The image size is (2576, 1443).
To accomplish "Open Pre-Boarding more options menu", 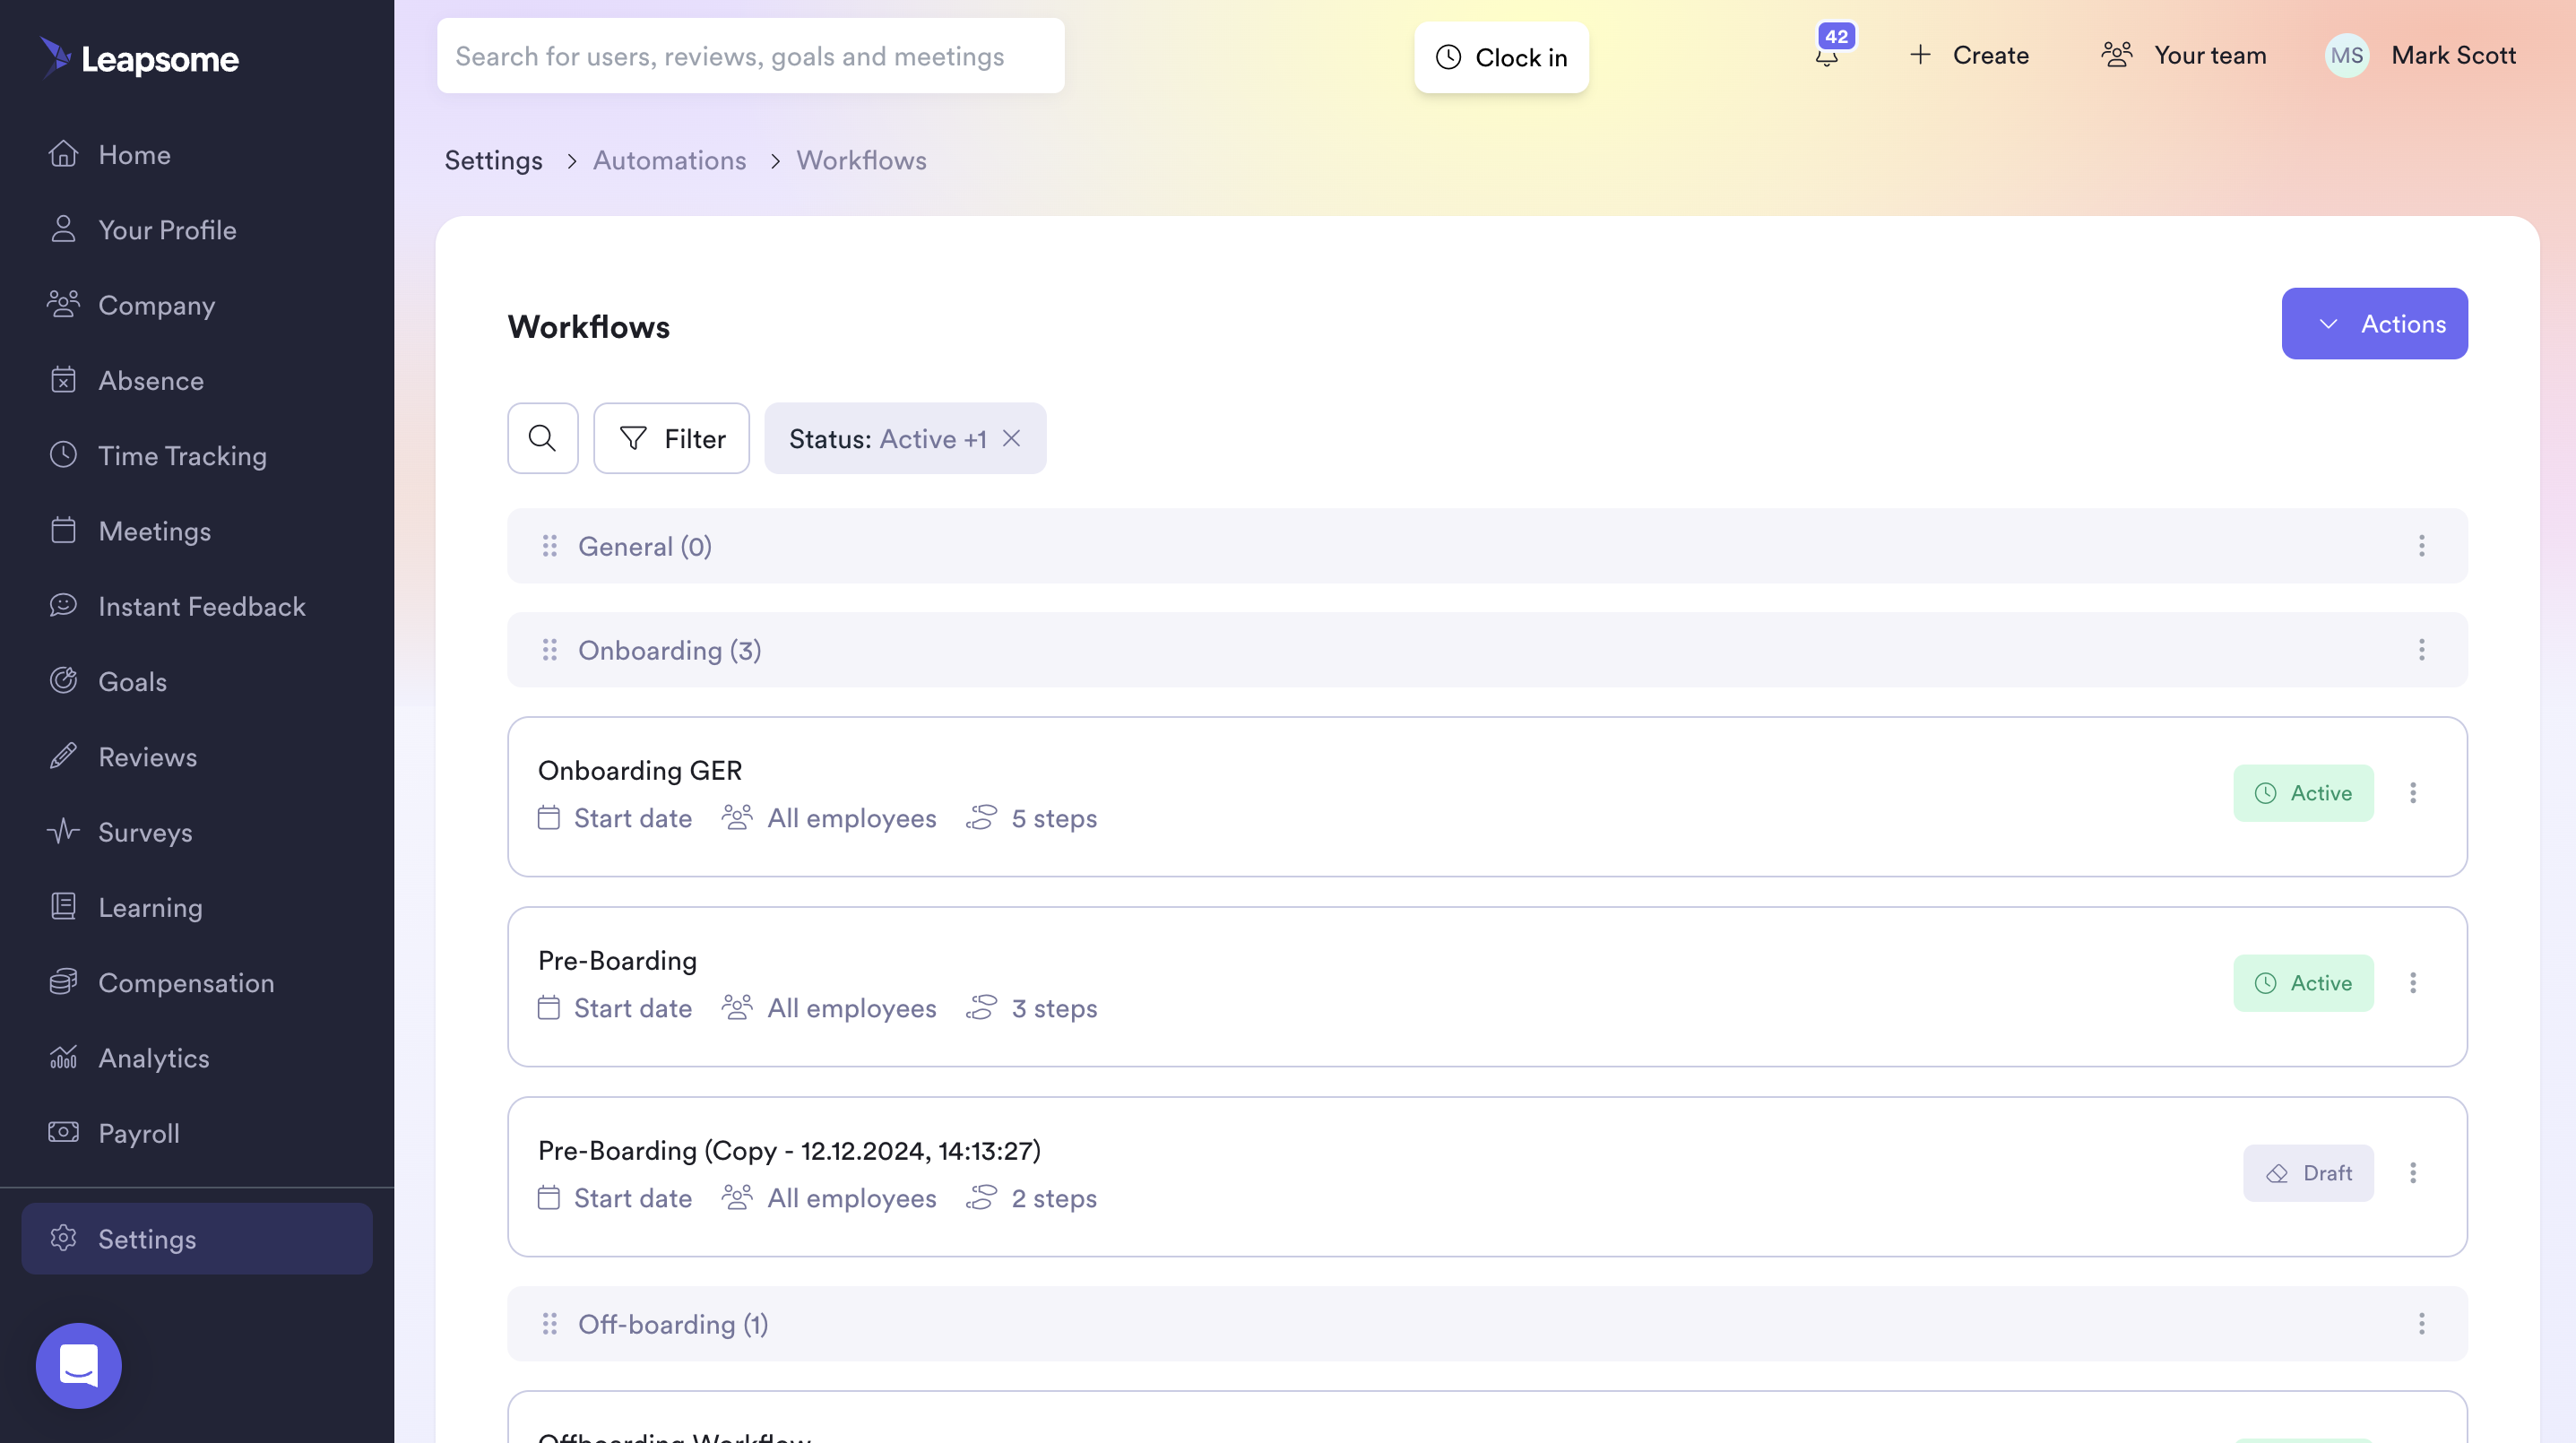I will pyautogui.click(x=2413, y=983).
